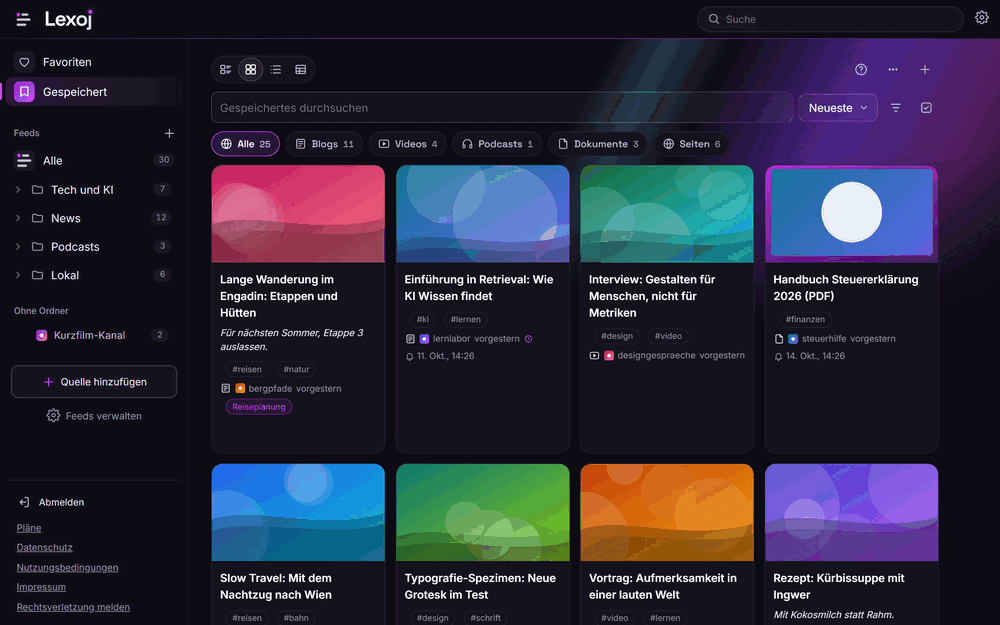Switch to the grid card view
Image resolution: width=1000 pixels, height=625 pixels.
click(251, 70)
